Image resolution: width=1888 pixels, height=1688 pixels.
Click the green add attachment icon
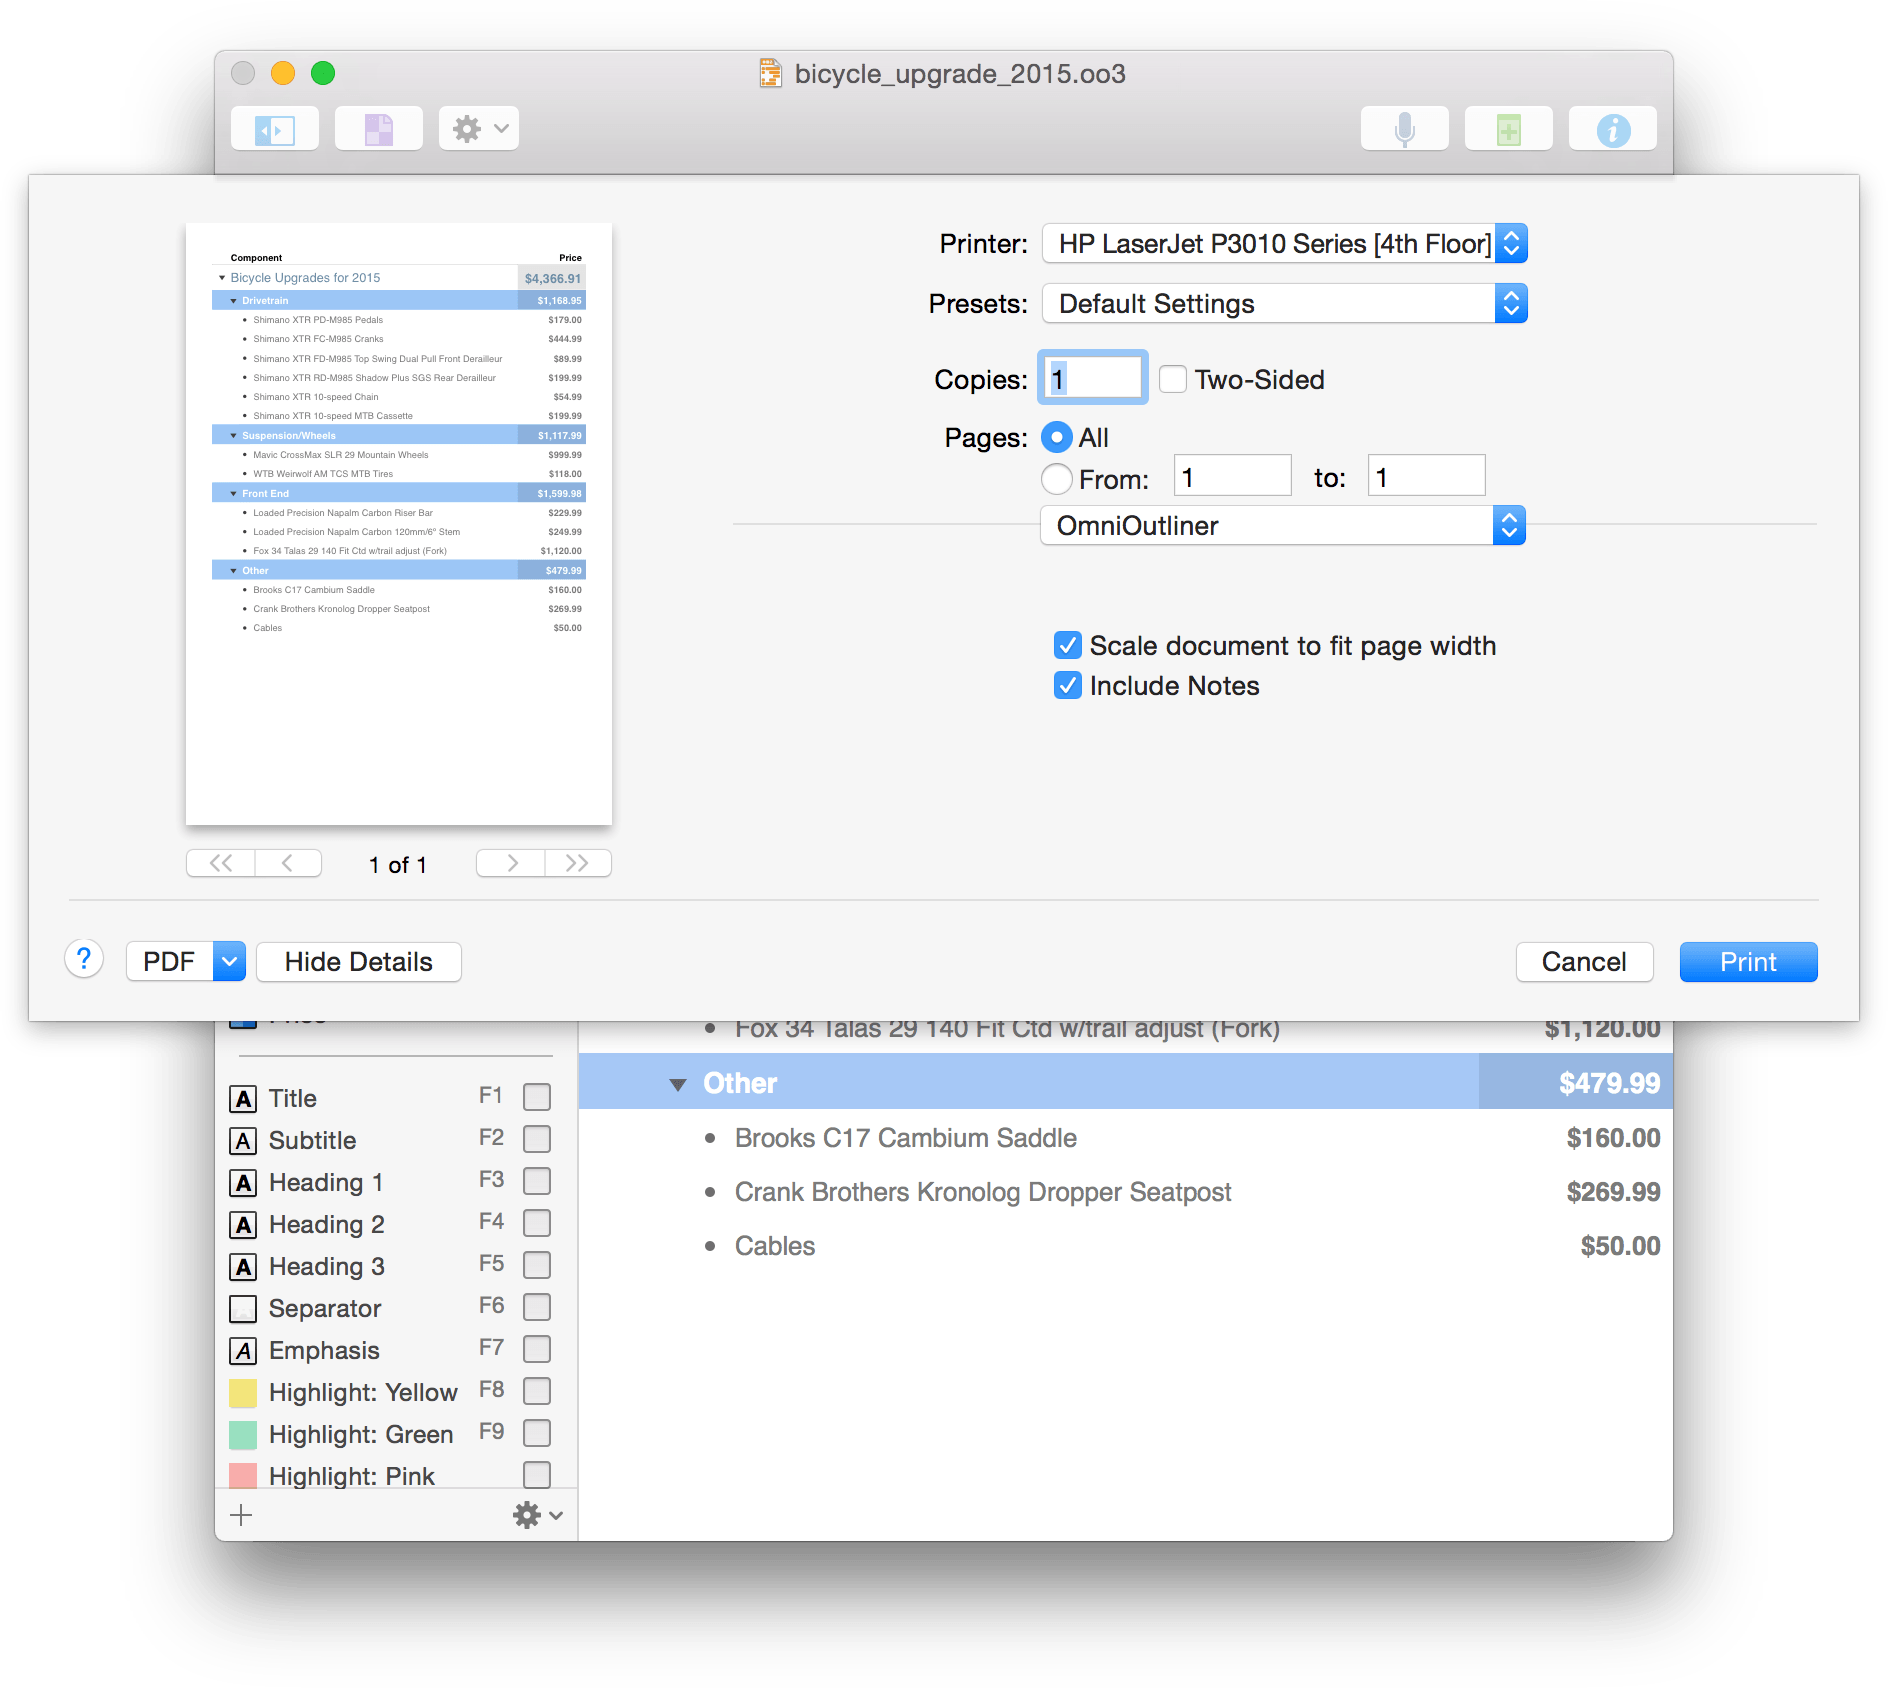click(1509, 129)
